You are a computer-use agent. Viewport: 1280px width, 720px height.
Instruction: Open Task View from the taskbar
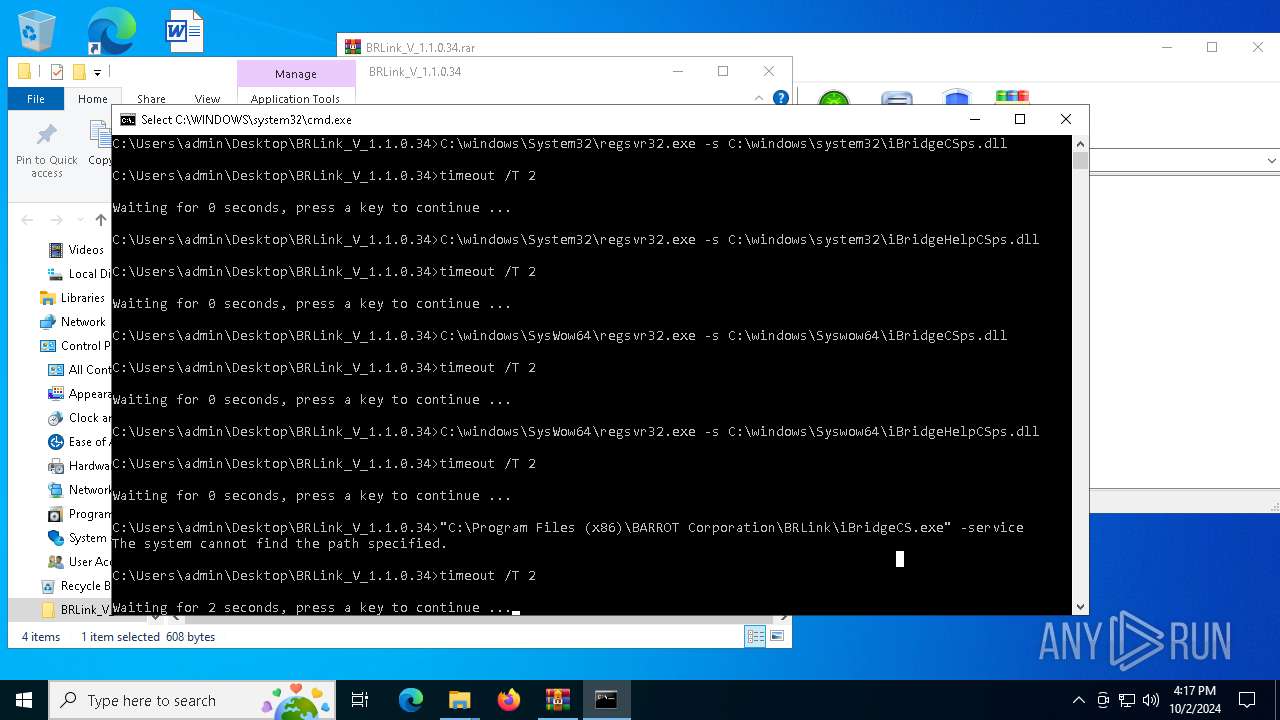pyautogui.click(x=361, y=700)
